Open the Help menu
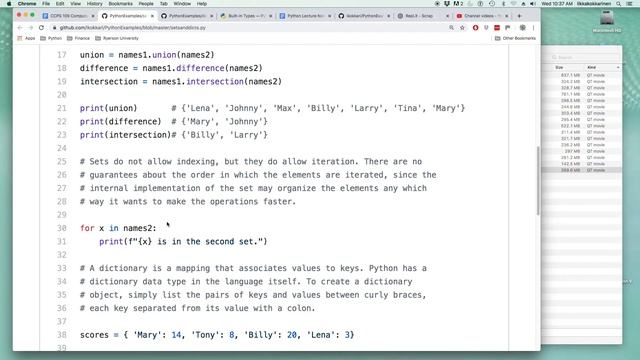Image resolution: width=640 pixels, height=360 pixels. 202,4
